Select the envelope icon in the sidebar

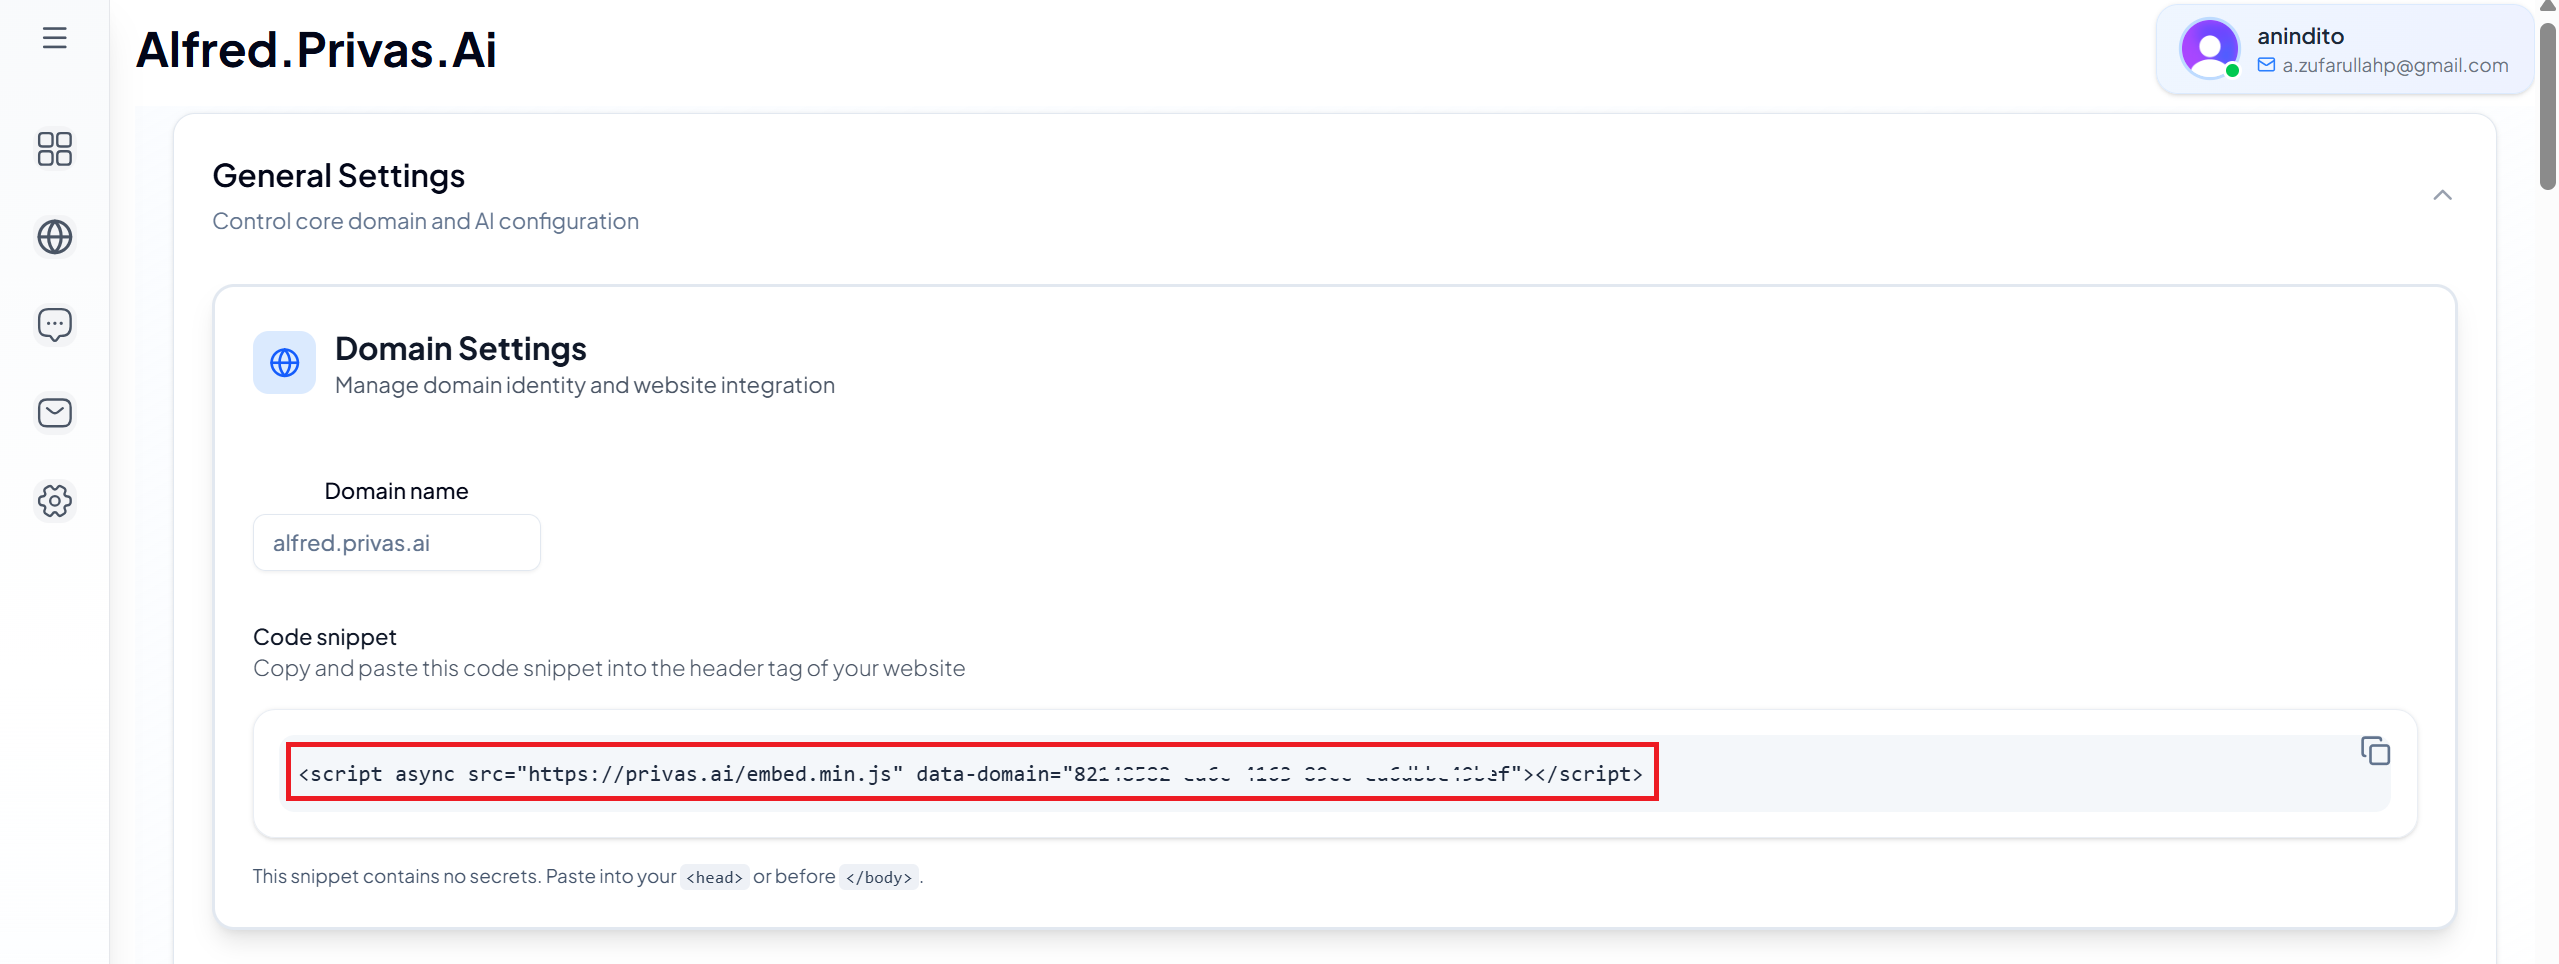tap(55, 412)
